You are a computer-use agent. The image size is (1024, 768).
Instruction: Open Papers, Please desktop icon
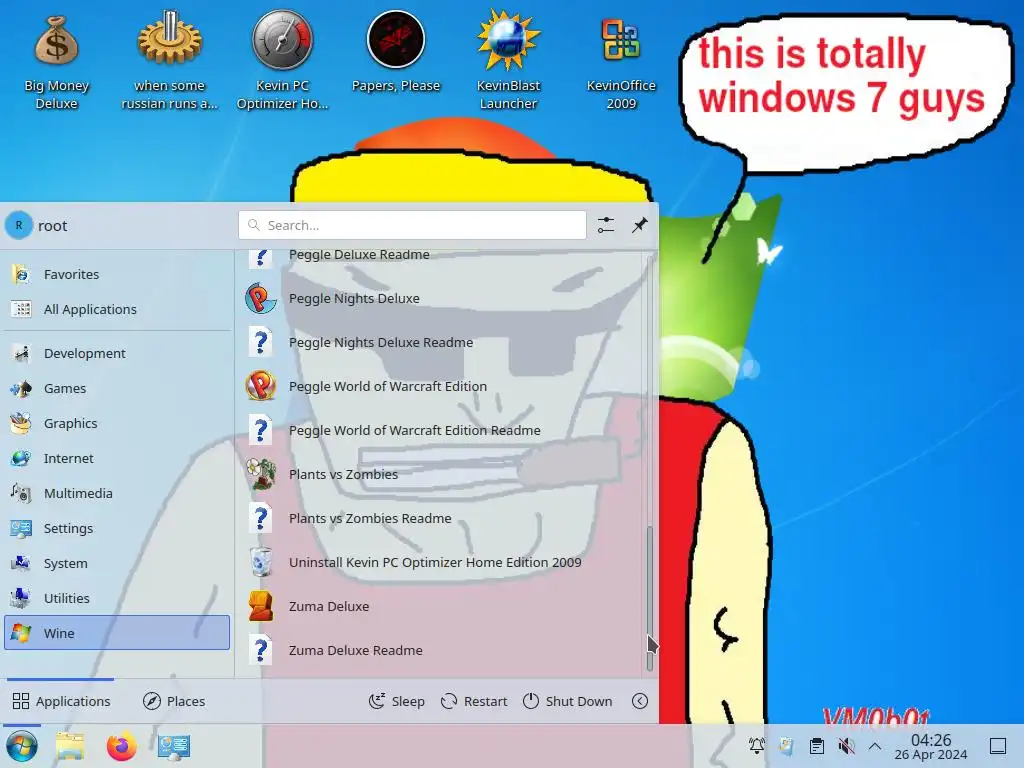coord(396,52)
